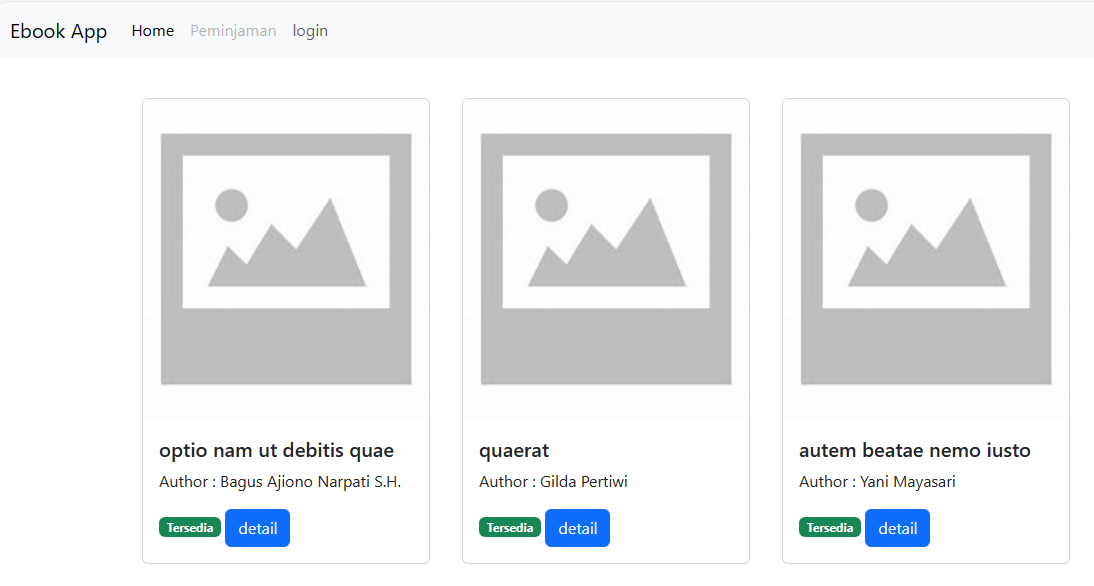Screen dimensions: 1094x586
Task: Go to the Home nav link
Action: (152, 31)
